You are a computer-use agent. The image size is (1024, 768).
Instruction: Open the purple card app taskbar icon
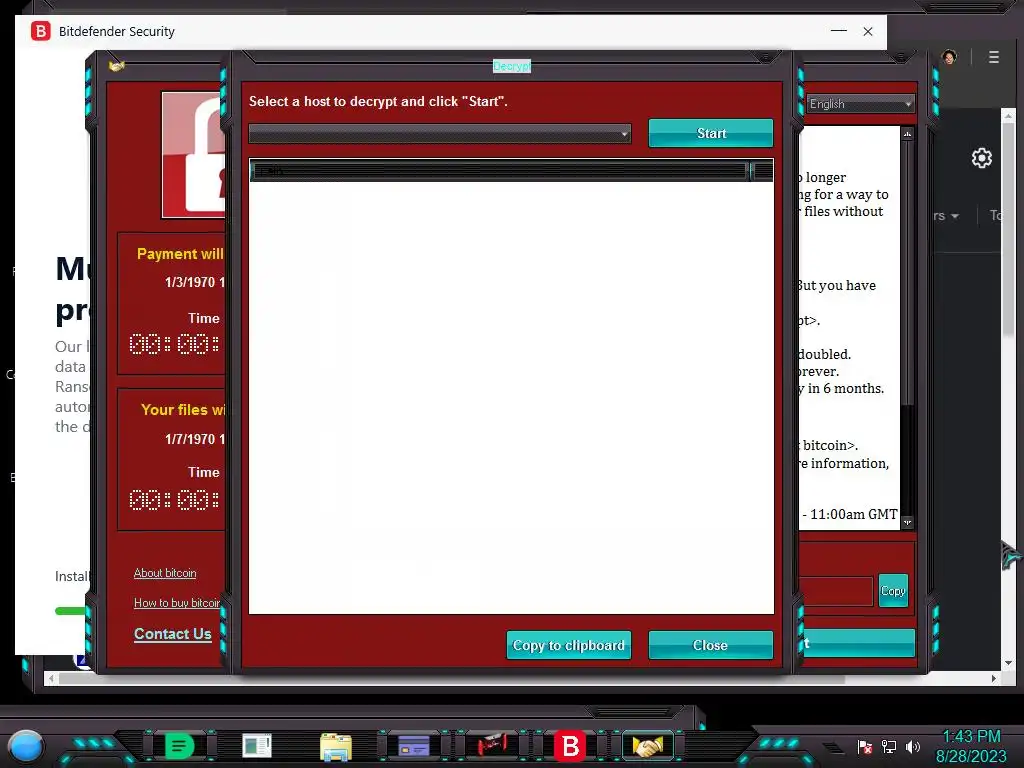[x=413, y=746]
